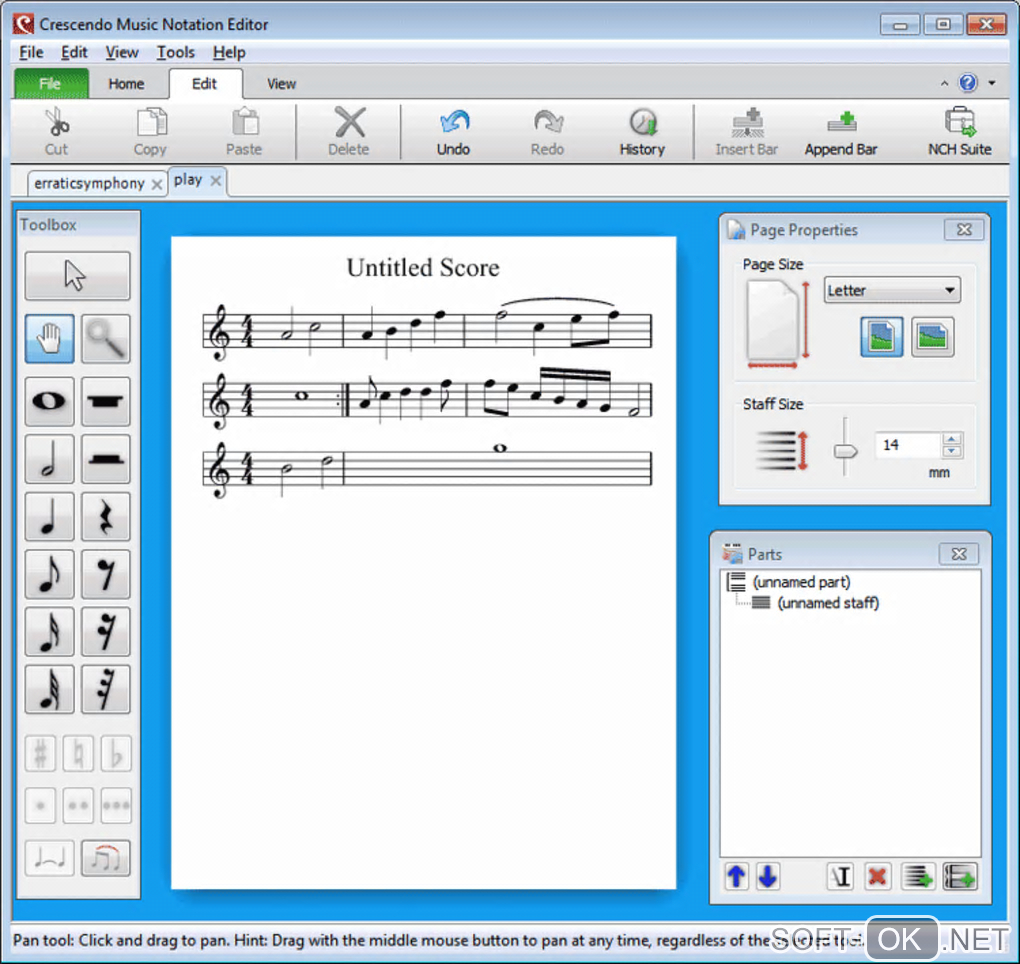1020x964 pixels.
Task: Open the NCH Suite
Action: [960, 132]
